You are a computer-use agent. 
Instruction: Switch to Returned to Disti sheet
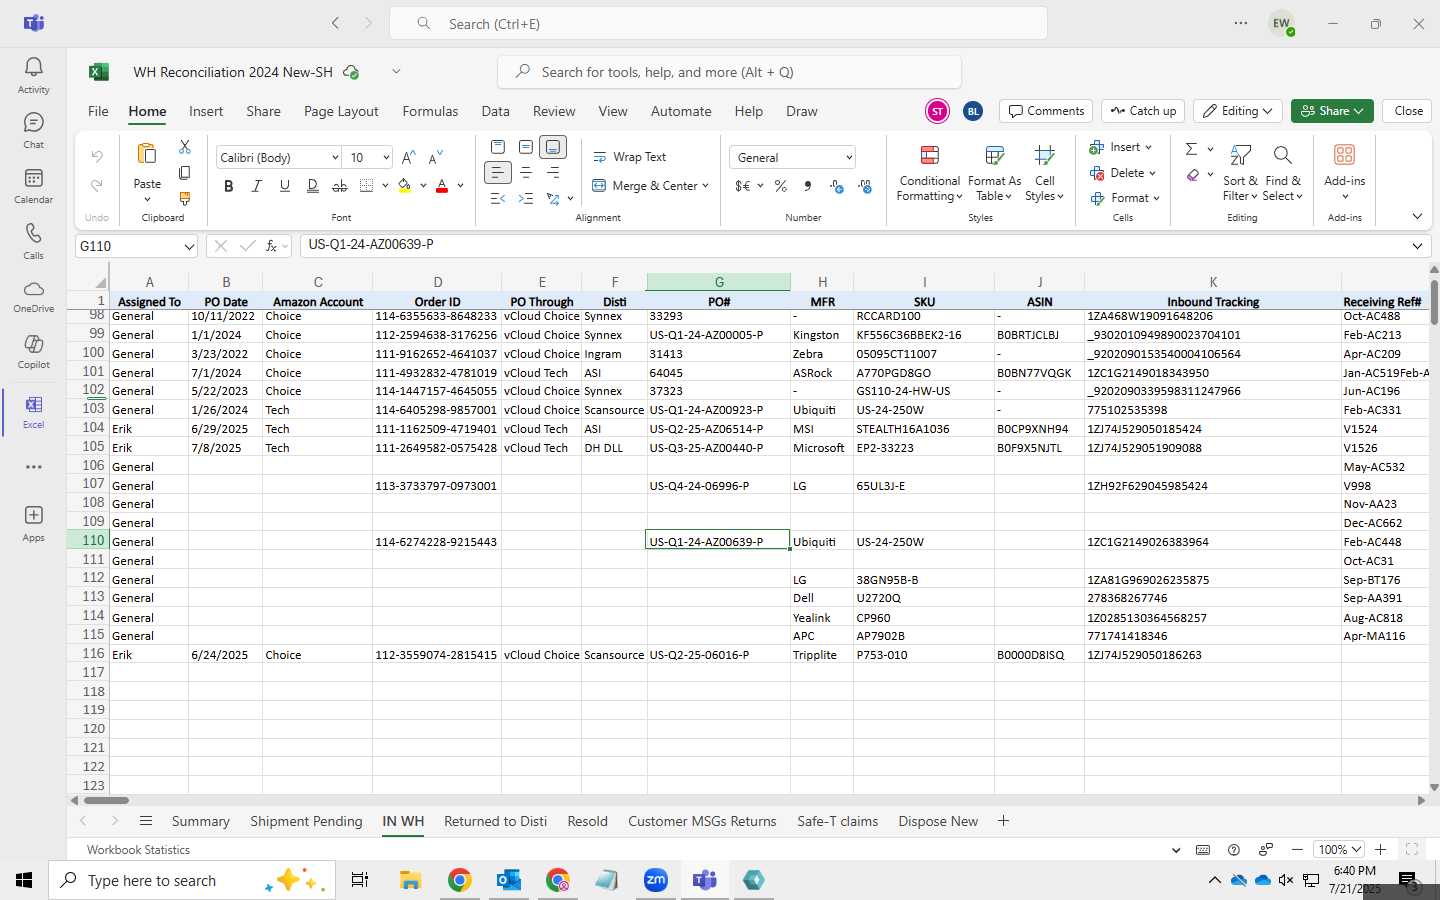click(495, 821)
